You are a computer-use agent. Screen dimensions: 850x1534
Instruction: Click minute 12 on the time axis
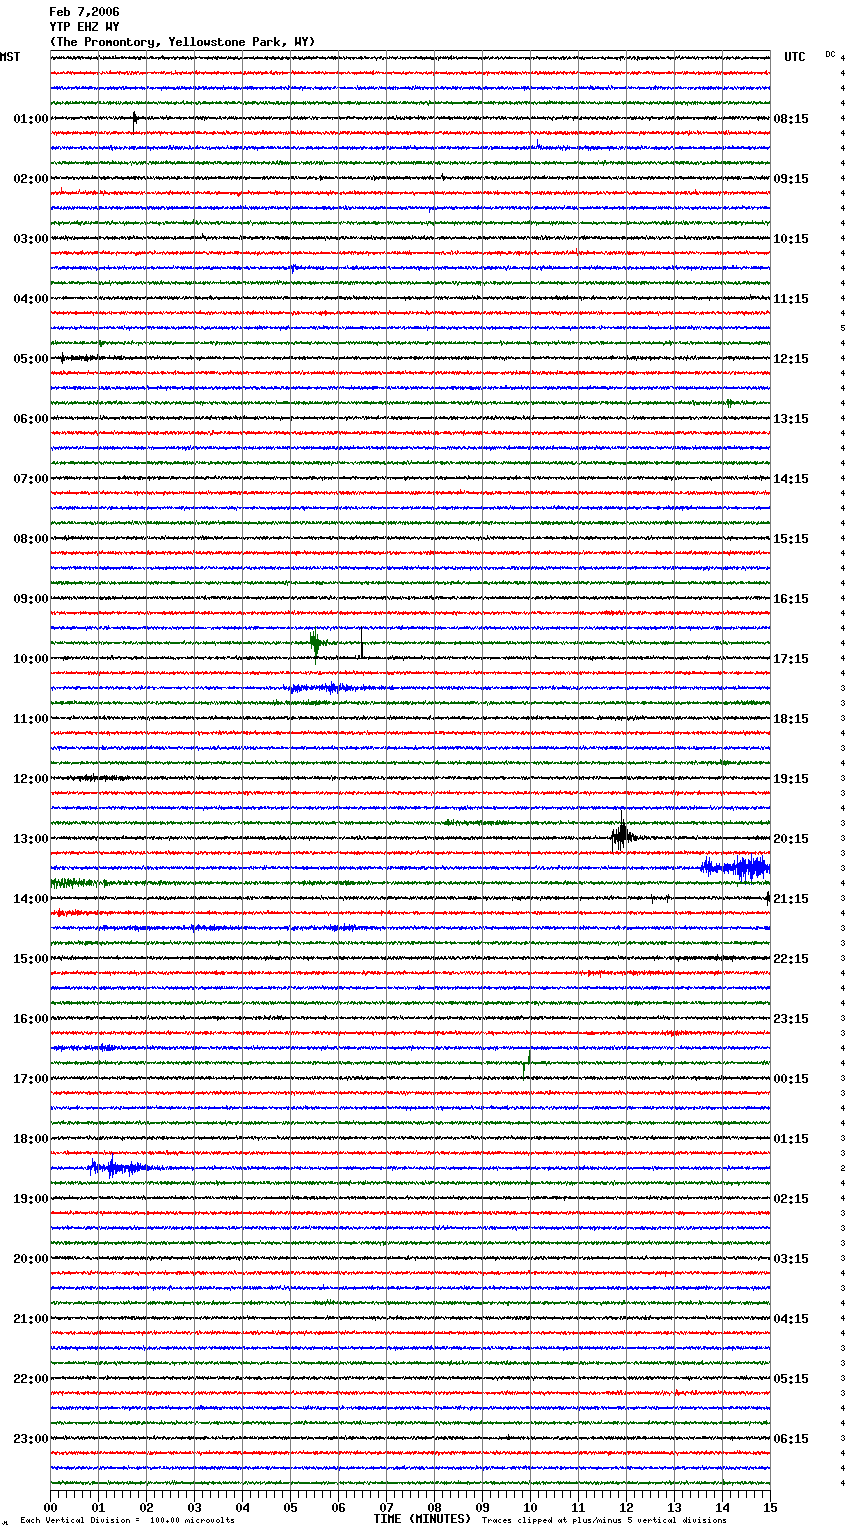click(626, 1507)
